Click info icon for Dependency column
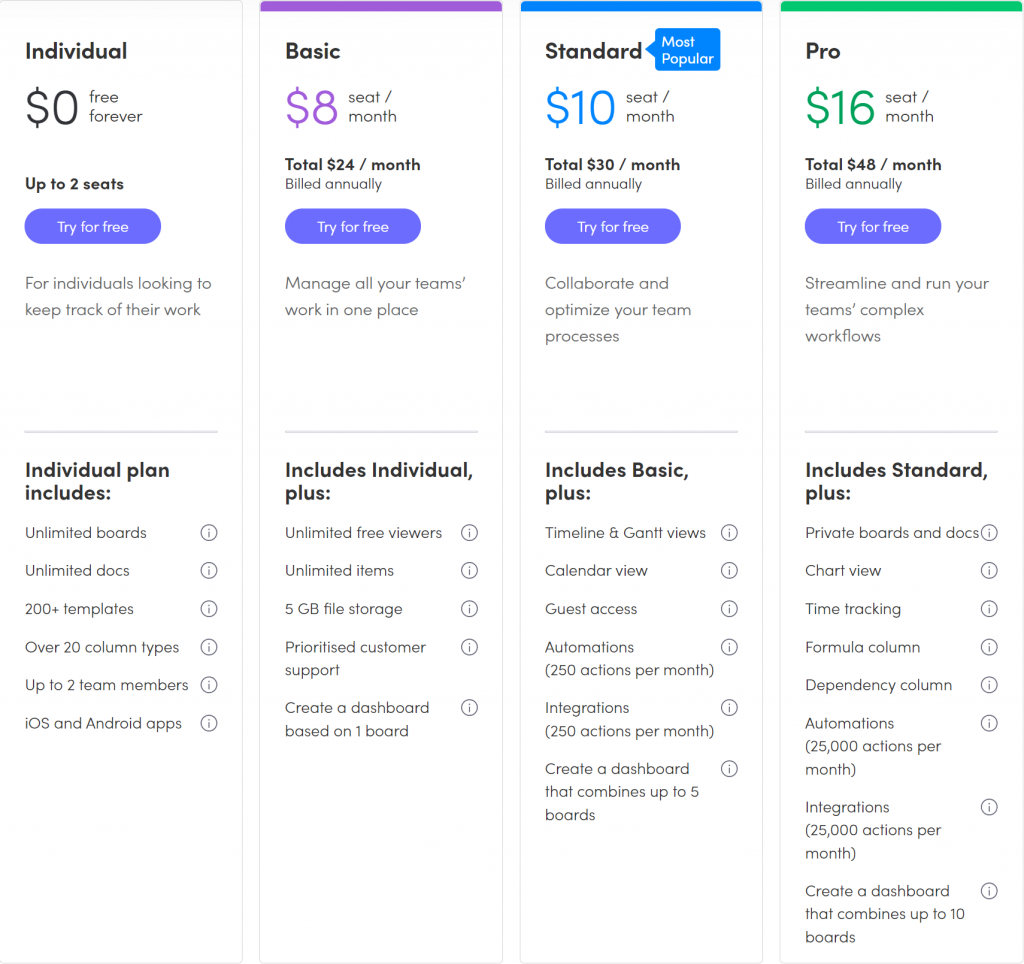1024x964 pixels. [x=989, y=685]
